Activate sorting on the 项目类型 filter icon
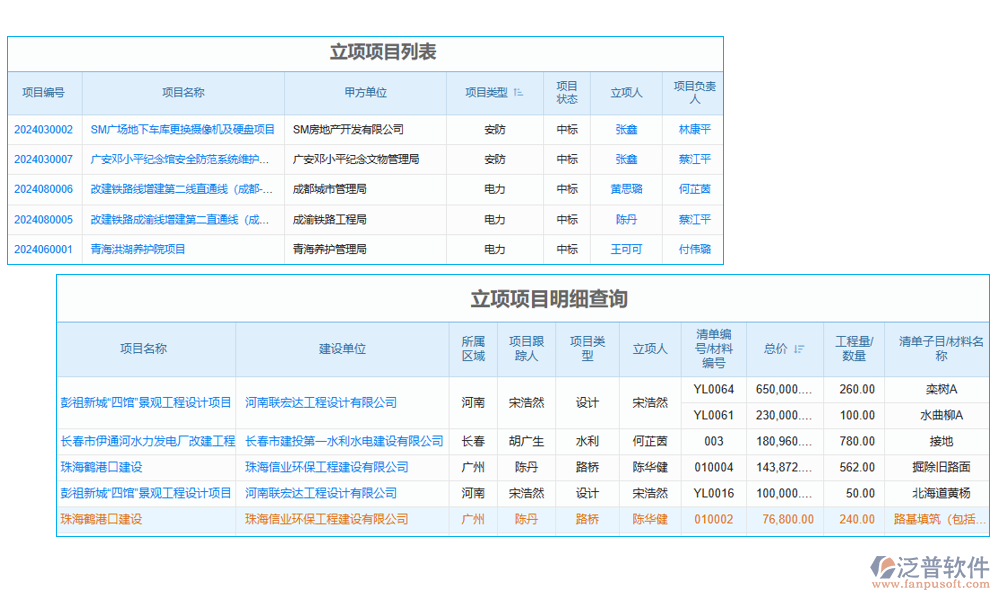Screen dimensions: 1000x600 tap(519, 90)
